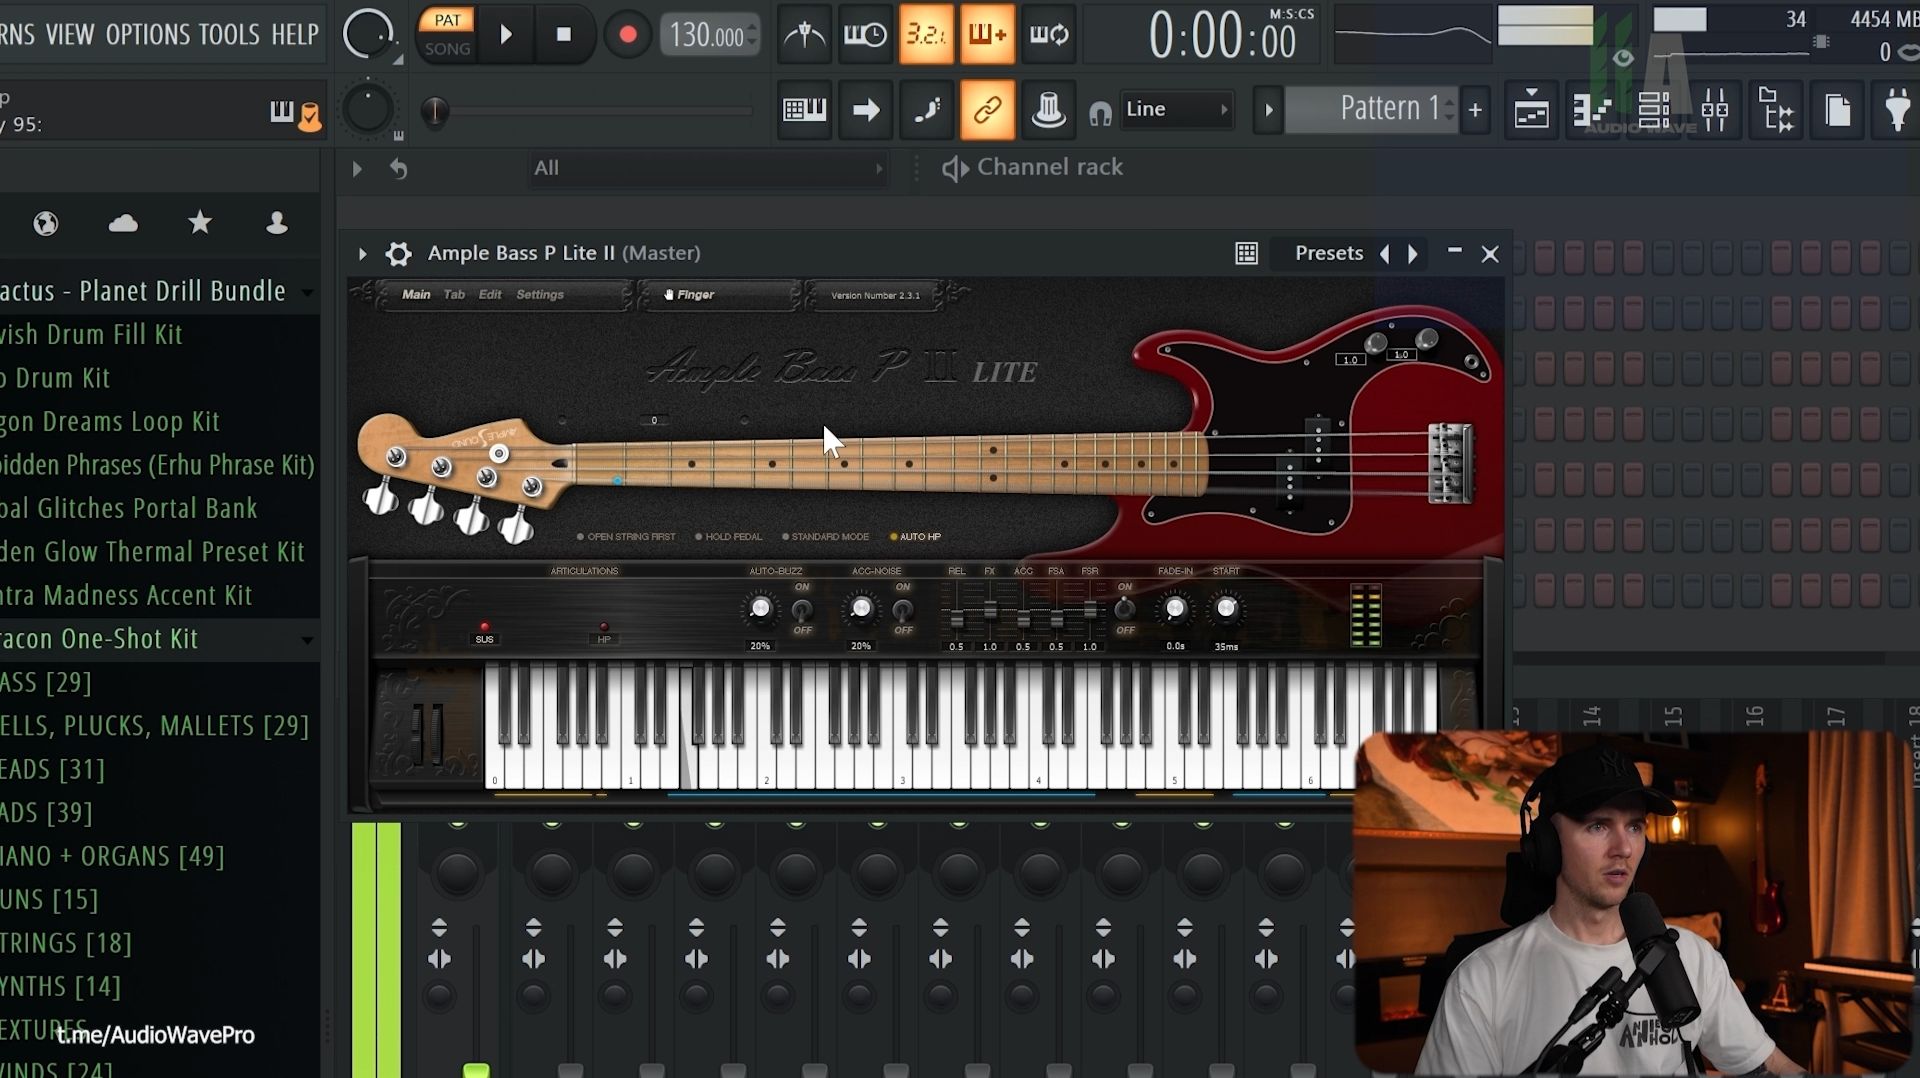Flip the AUTO-BUZZ on/off switch

802,609
